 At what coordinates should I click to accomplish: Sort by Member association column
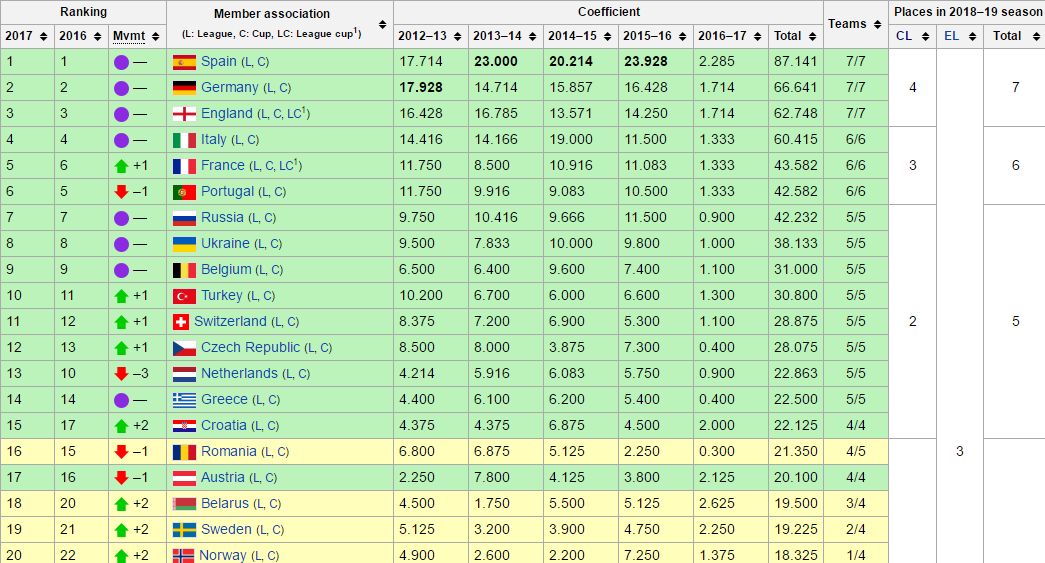(x=383, y=25)
